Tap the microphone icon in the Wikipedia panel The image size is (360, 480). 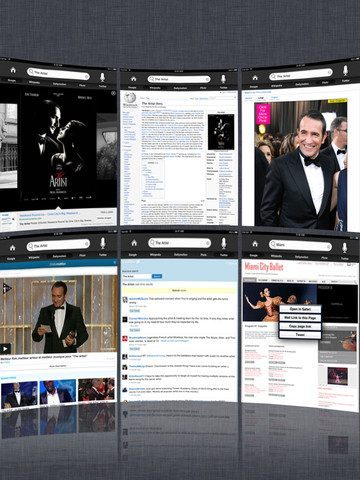pyautogui.click(x=223, y=79)
